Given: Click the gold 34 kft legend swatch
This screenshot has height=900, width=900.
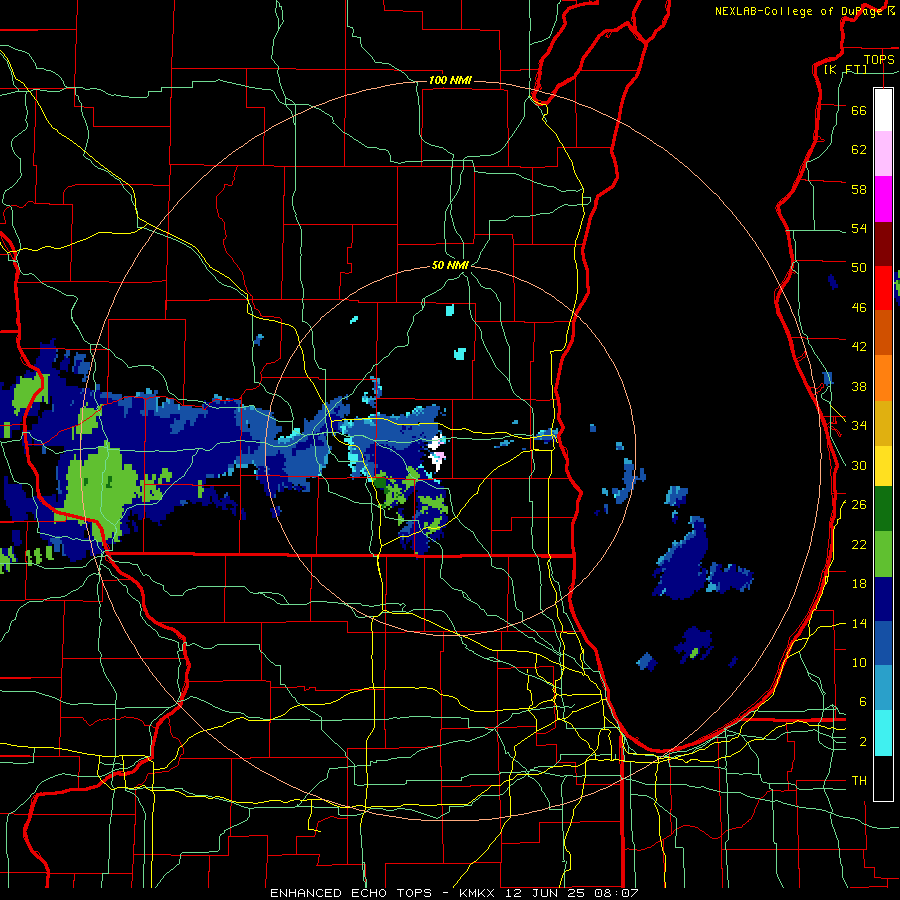Looking at the screenshot, I should 883,423.
